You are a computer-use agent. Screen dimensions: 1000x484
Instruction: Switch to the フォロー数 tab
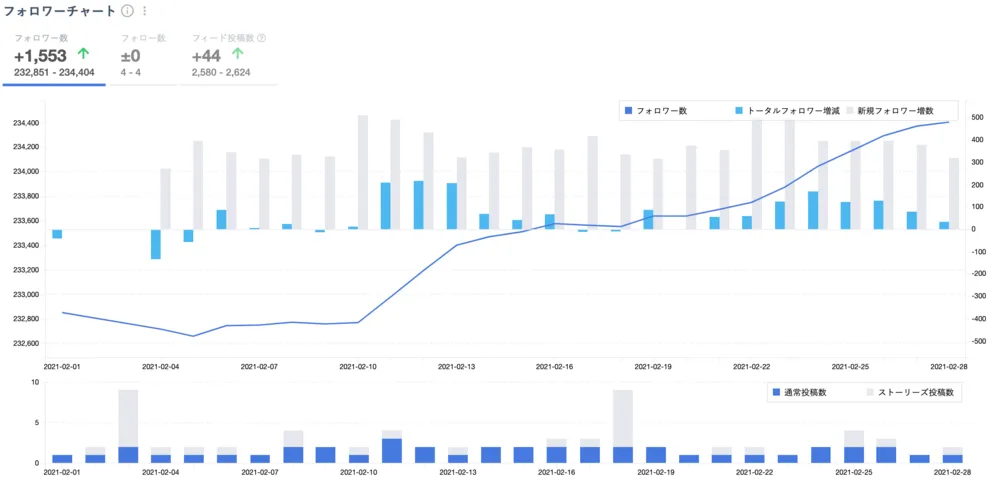click(142, 56)
